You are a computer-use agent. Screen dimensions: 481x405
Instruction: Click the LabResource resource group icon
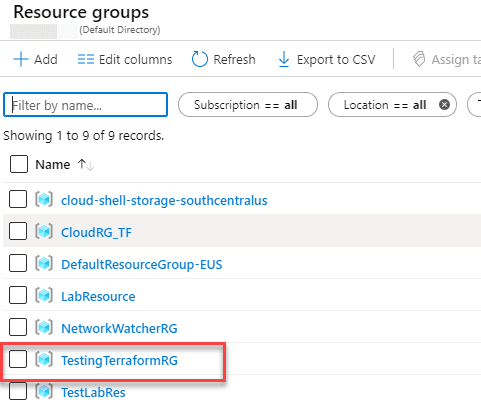pos(44,295)
